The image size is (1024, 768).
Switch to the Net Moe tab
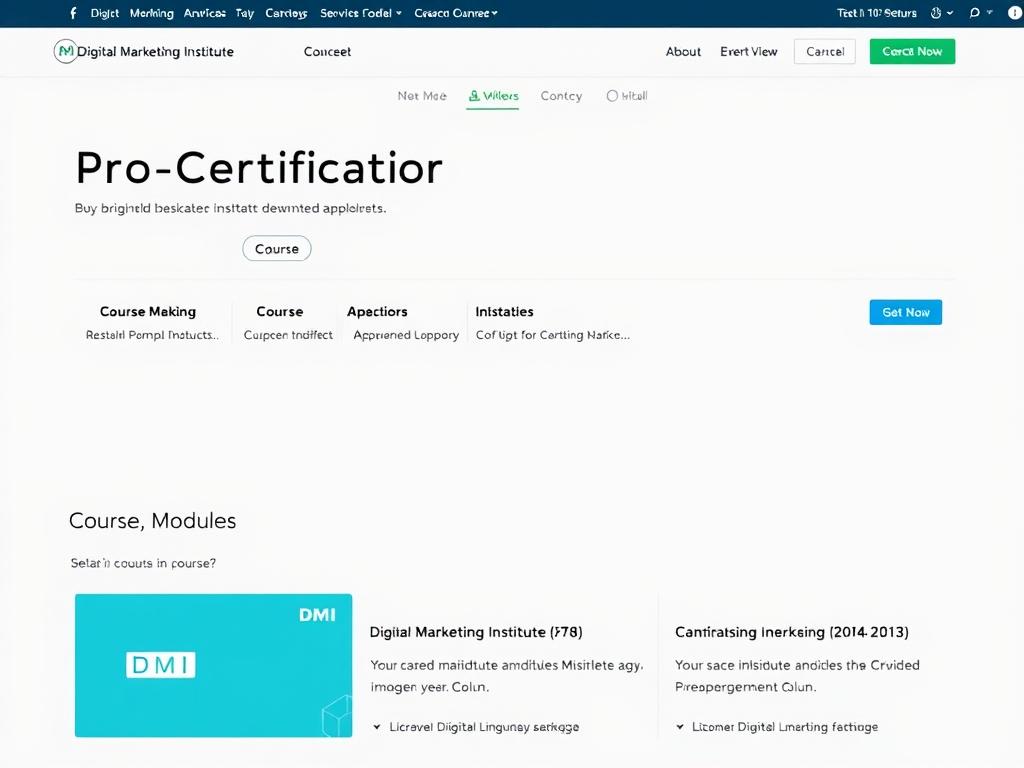(422, 96)
